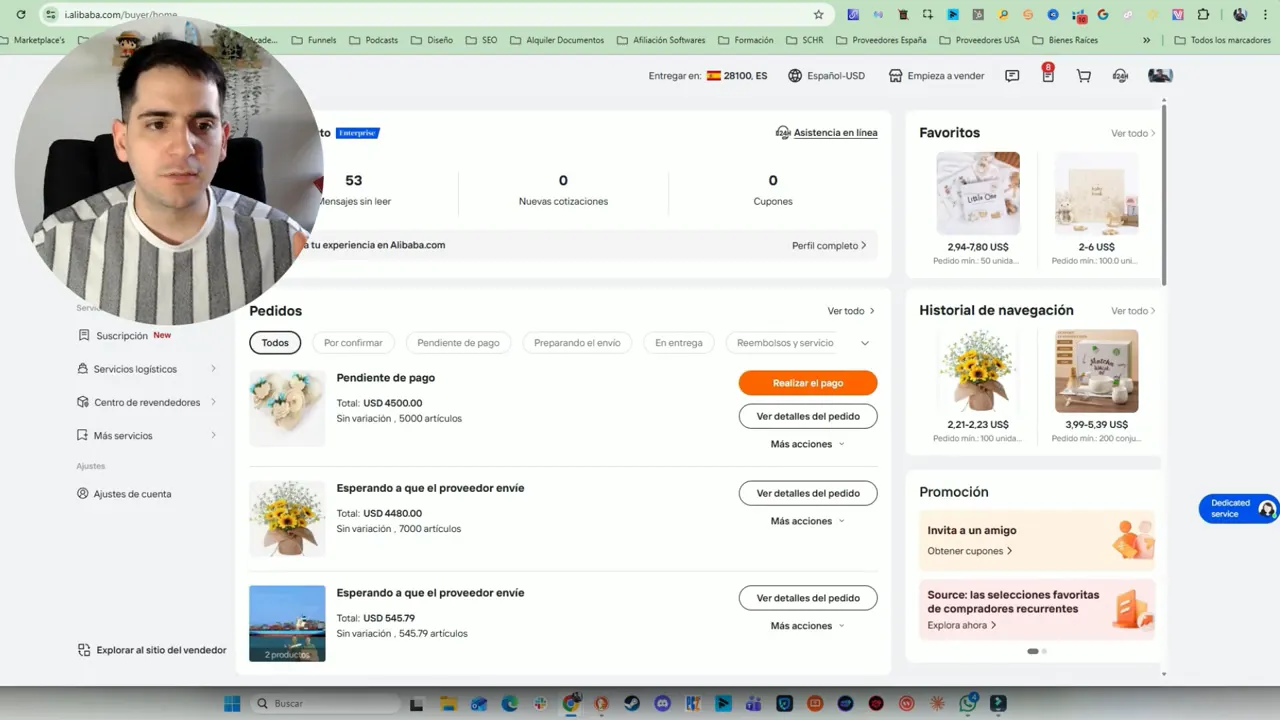Screen dimensions: 1280x720
Task: Click the 24H support headset icon in header
Action: tap(1120, 76)
